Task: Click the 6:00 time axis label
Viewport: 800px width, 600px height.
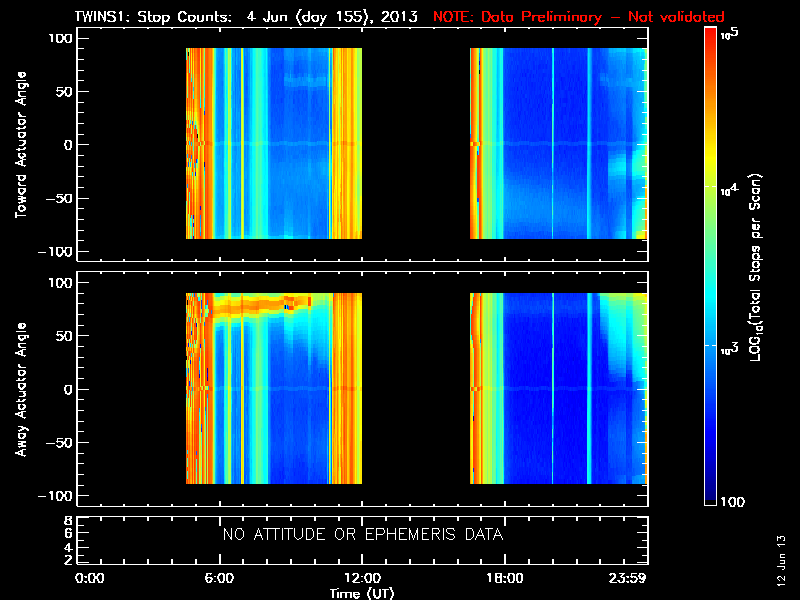Action: click(x=219, y=578)
